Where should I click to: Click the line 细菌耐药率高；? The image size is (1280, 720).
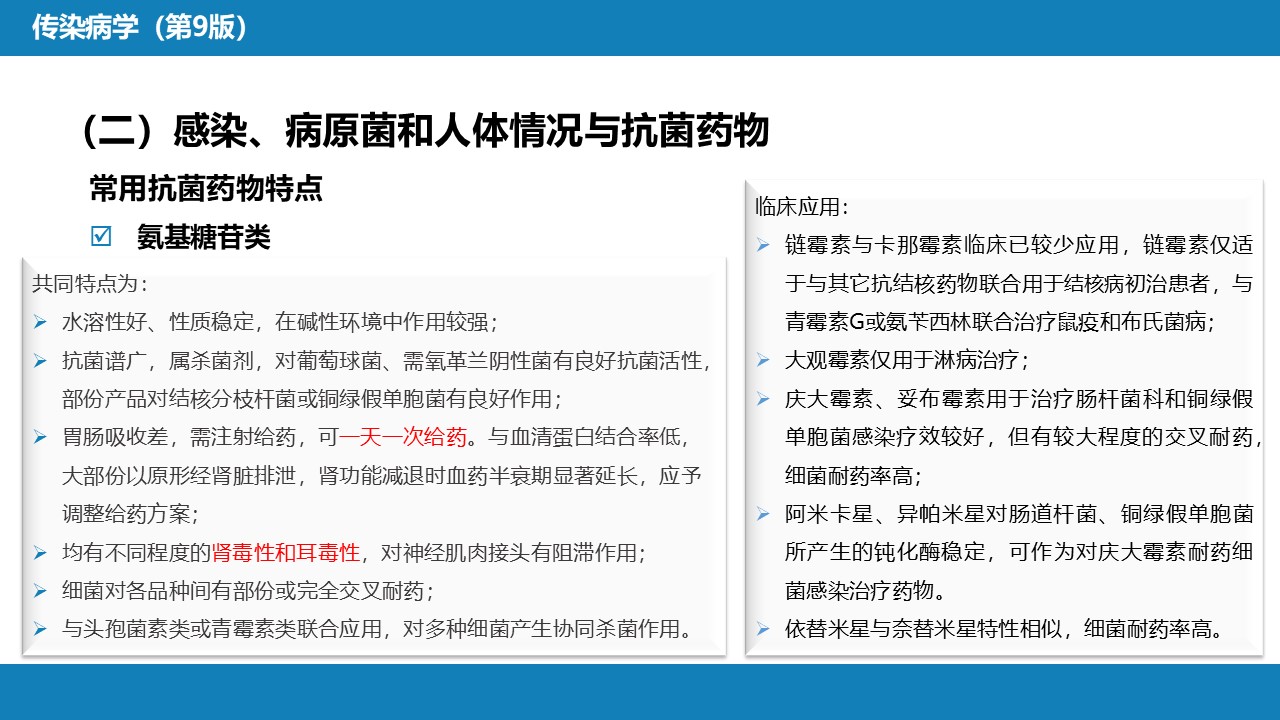[x=853, y=475]
